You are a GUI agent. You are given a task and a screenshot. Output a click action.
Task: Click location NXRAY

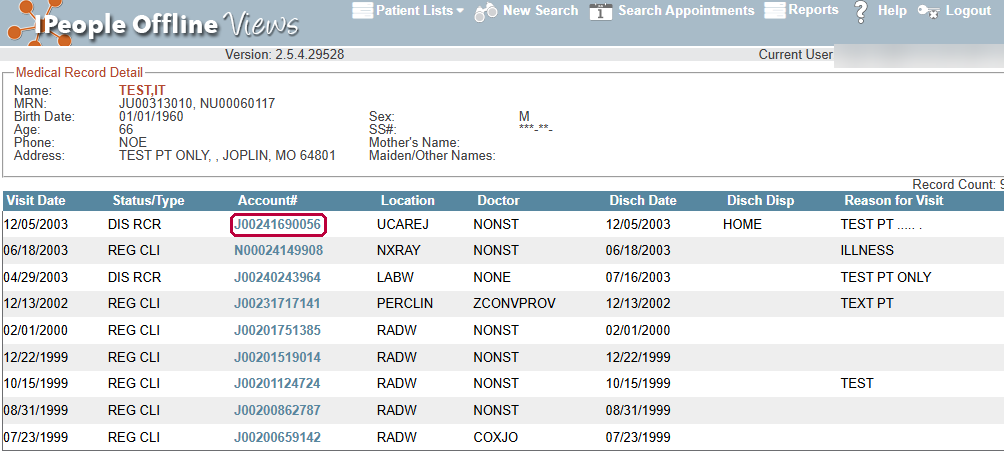[399, 250]
